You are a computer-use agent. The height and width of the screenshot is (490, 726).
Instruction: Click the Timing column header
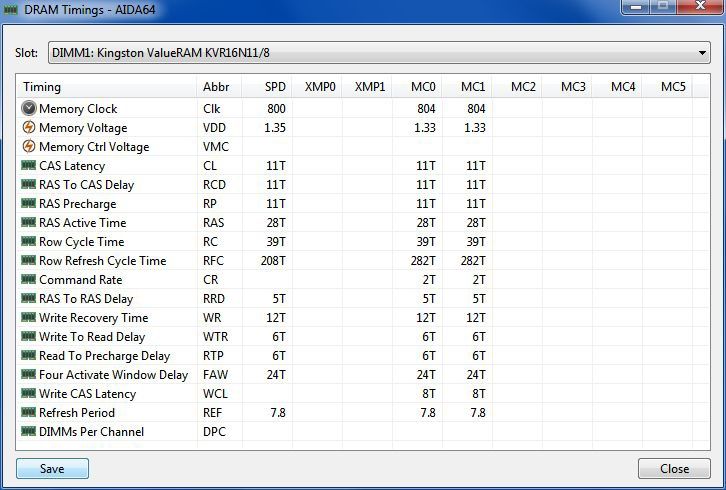tap(107, 87)
